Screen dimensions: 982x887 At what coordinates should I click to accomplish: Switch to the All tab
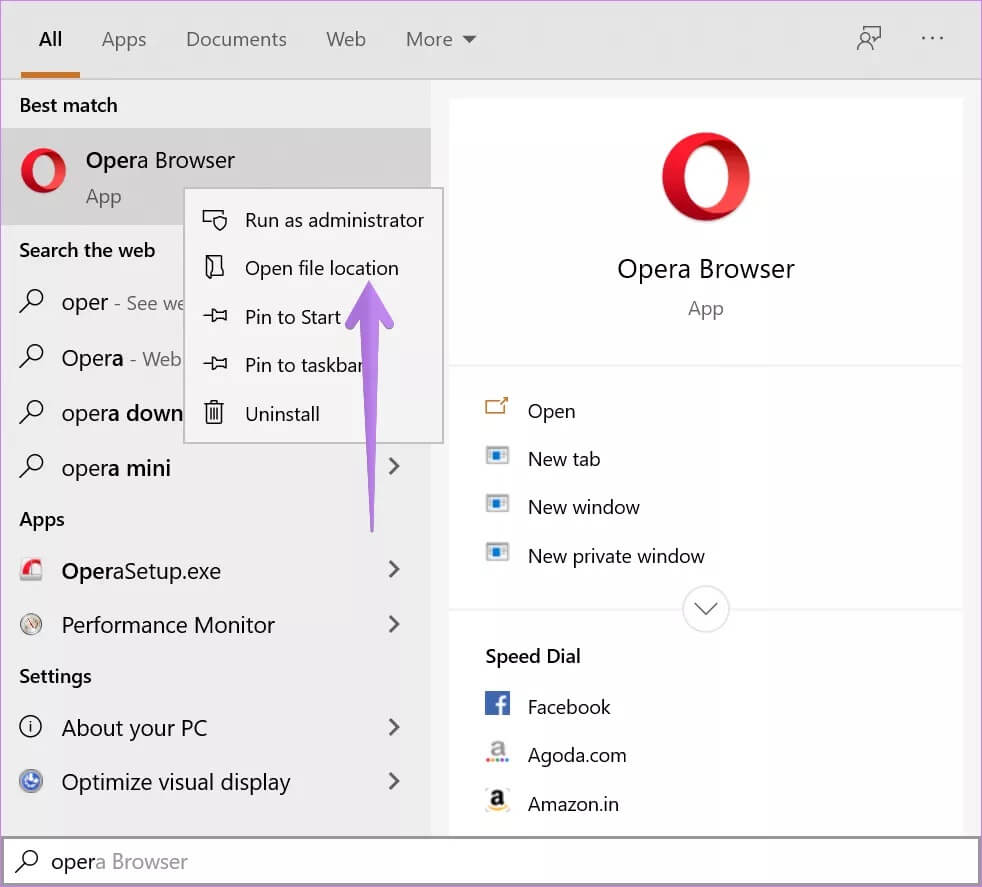(50, 39)
